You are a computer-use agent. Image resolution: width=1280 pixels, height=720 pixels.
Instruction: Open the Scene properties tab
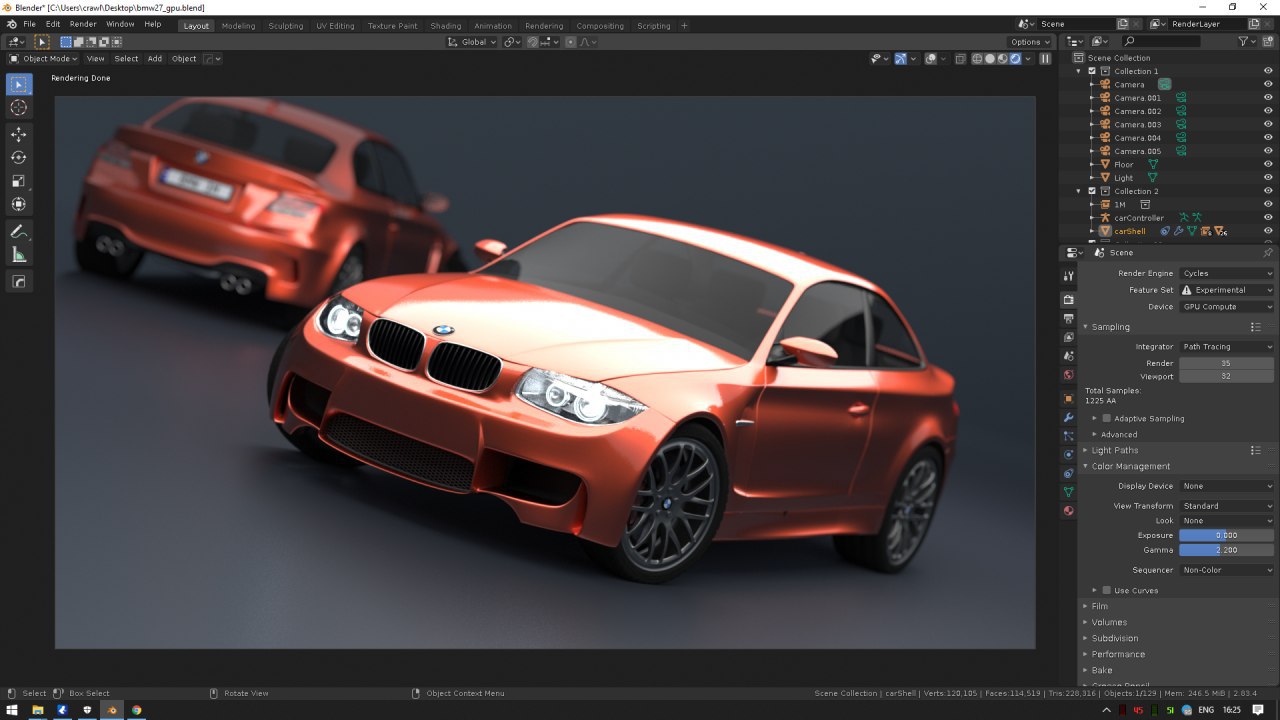click(x=1068, y=357)
